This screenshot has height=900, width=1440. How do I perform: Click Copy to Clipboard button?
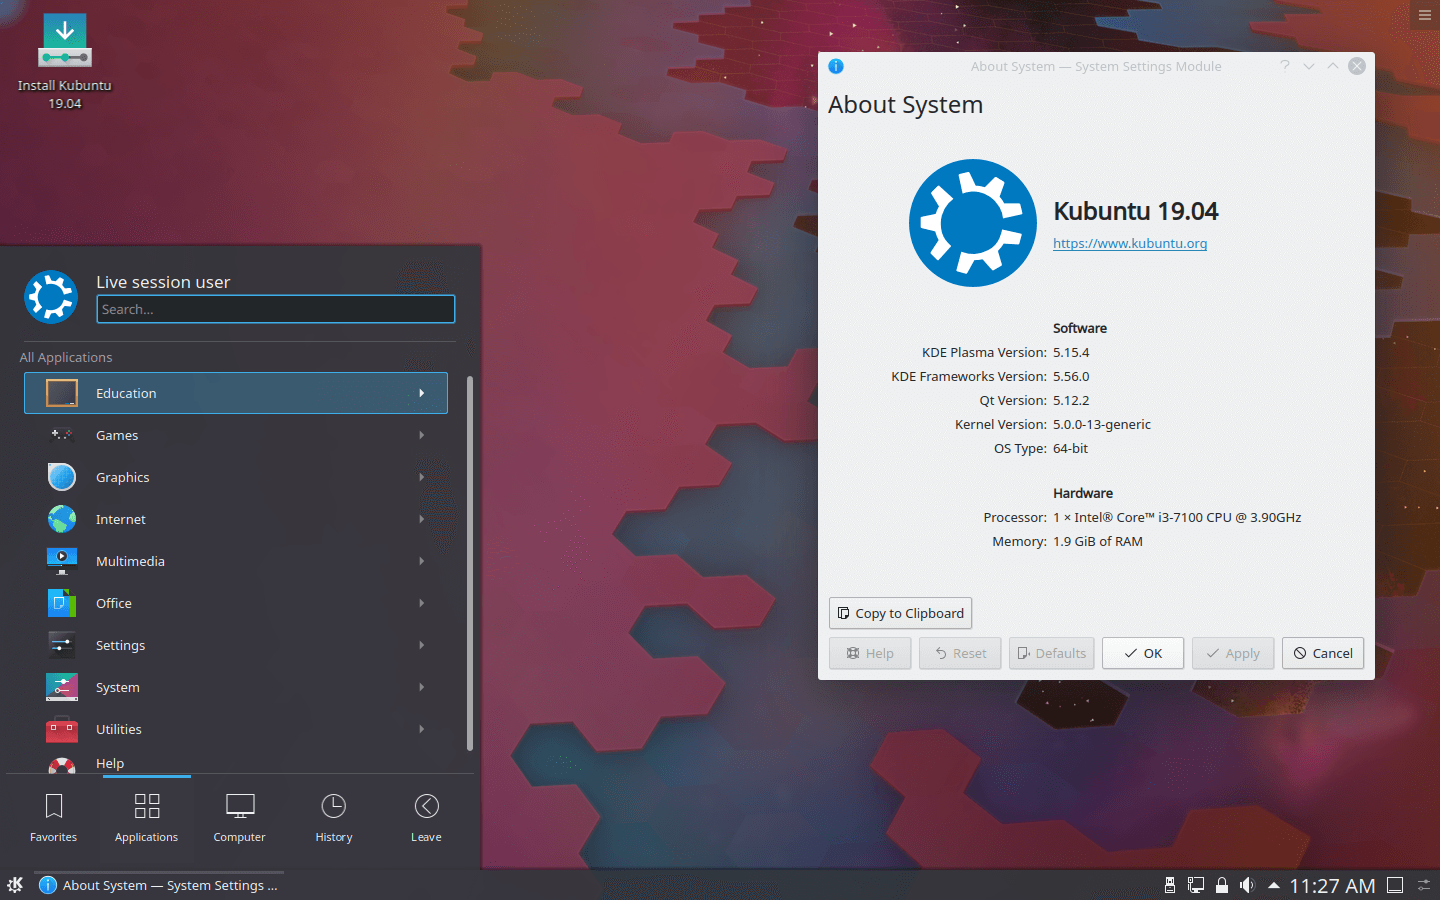pyautogui.click(x=900, y=613)
